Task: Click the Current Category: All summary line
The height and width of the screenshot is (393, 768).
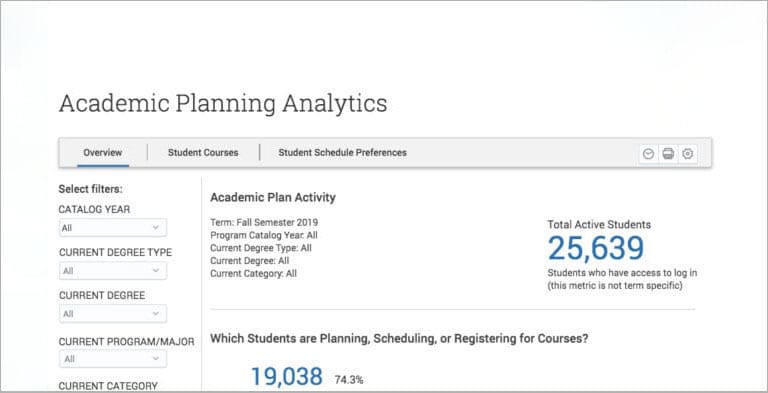Action: tap(253, 273)
